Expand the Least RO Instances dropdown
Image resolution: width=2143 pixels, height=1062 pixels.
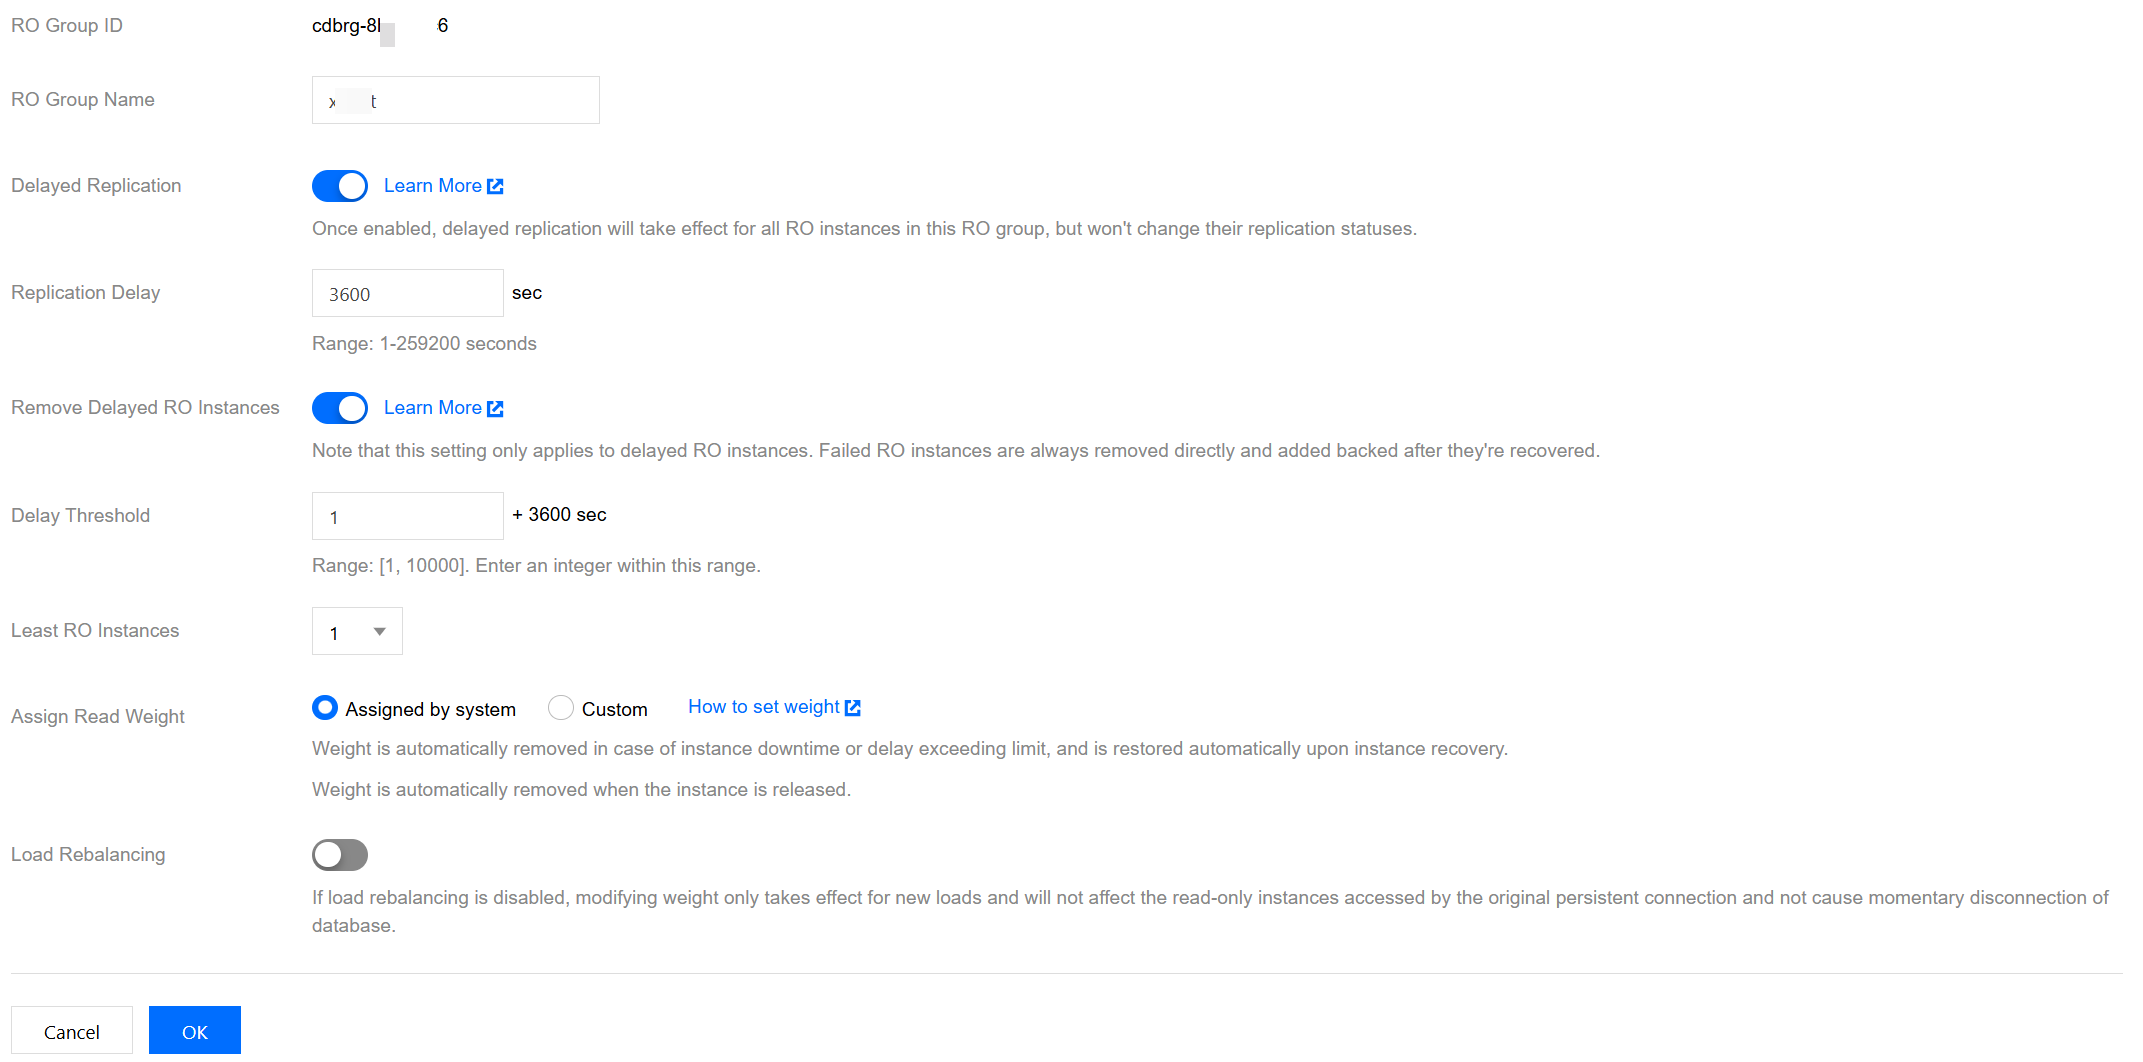coord(357,631)
